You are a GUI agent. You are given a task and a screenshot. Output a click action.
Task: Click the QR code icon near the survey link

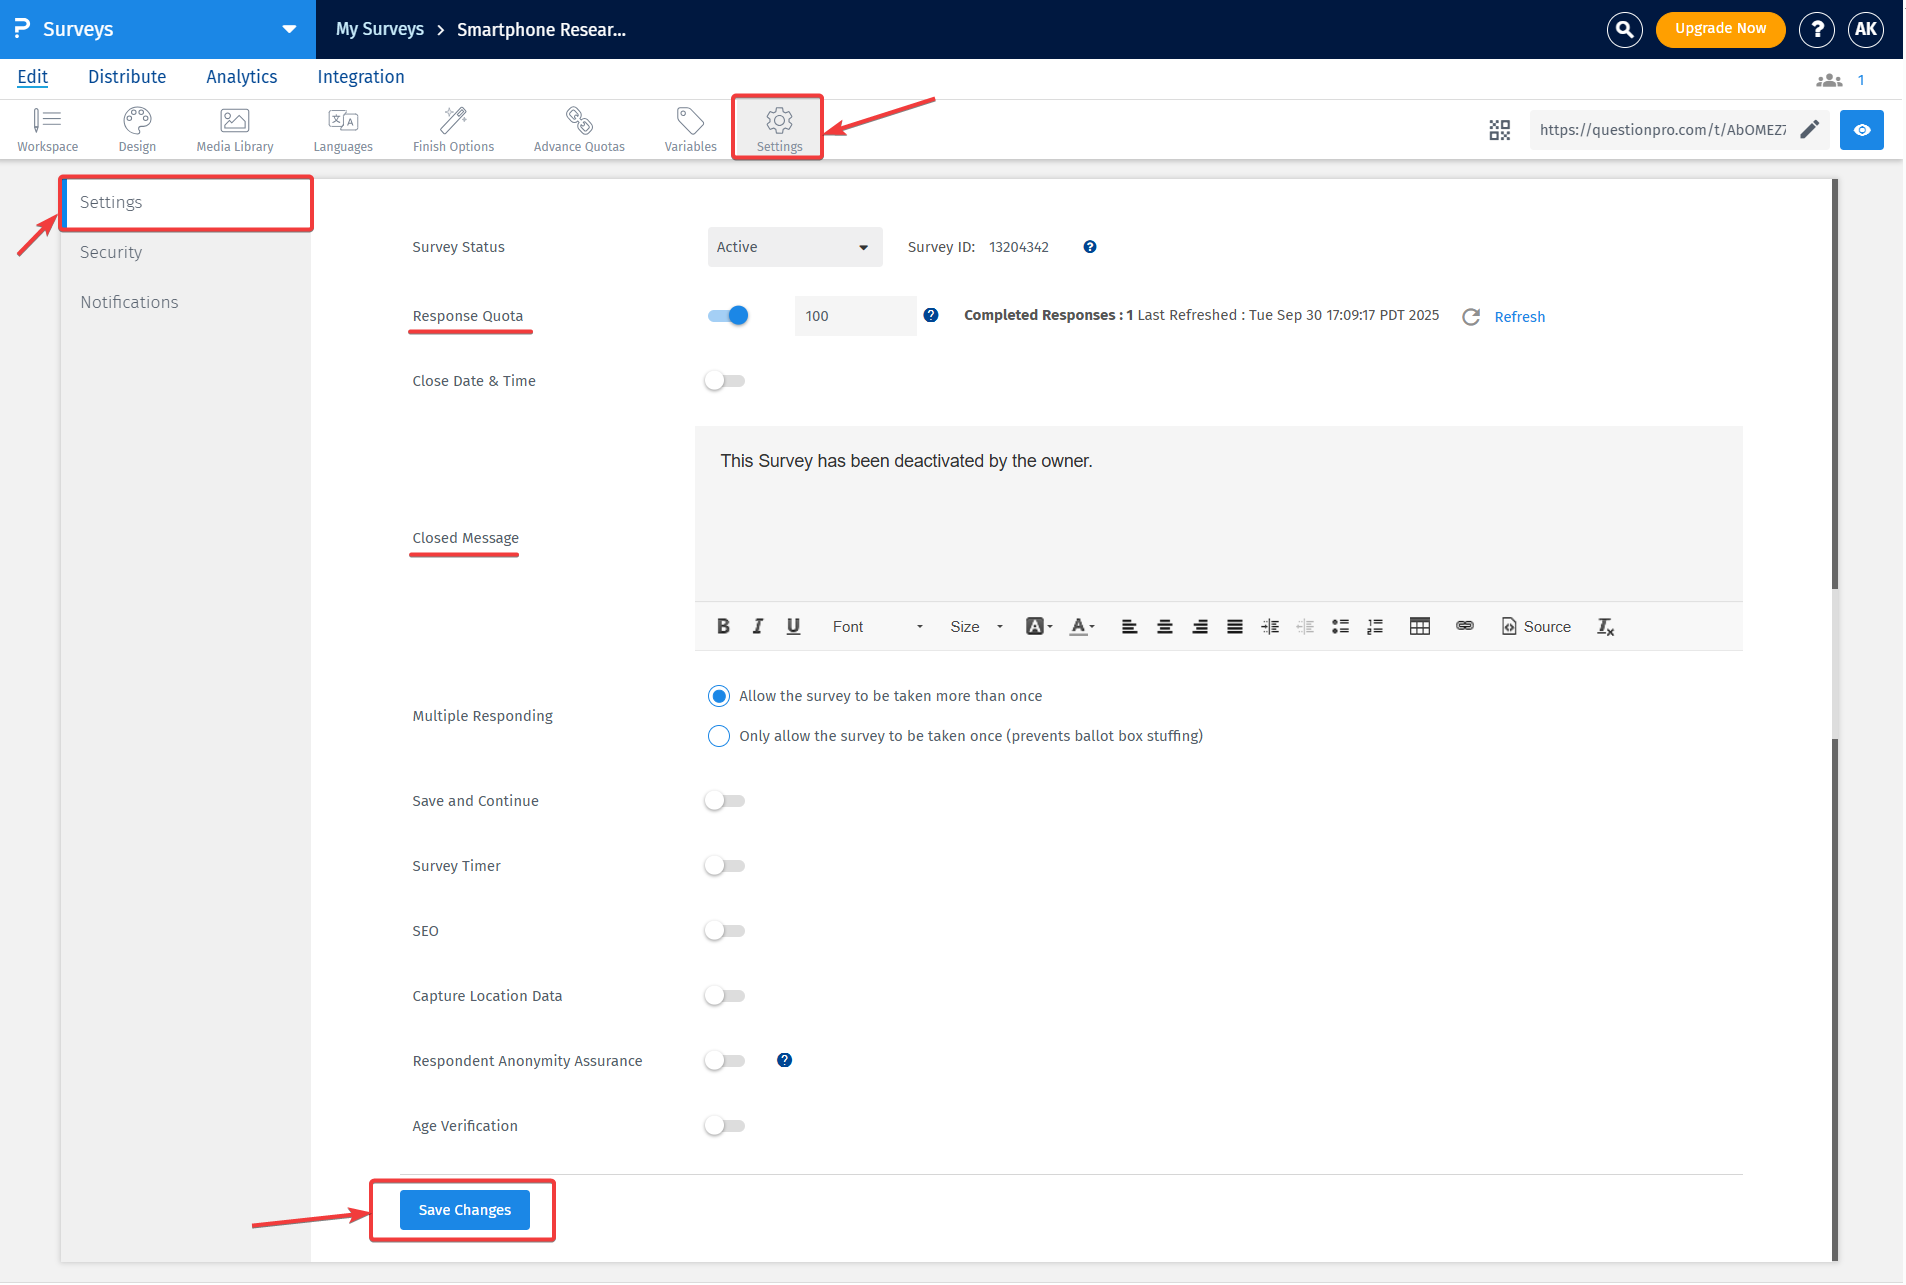pyautogui.click(x=1499, y=129)
